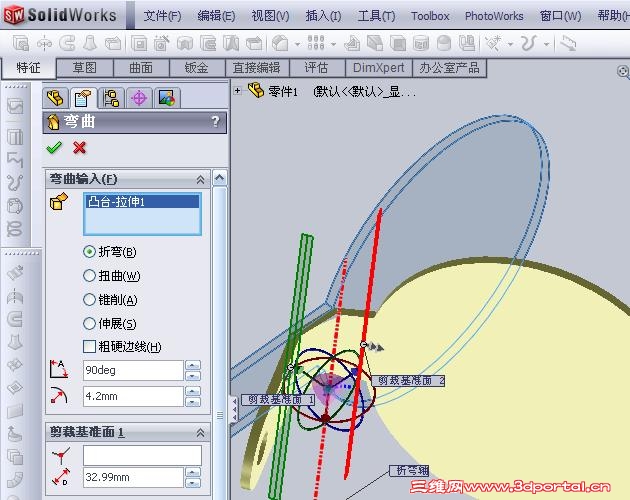This screenshot has width=630, height=500.
Task: Open the Hole Wizard tool
Action: [x=162, y=43]
